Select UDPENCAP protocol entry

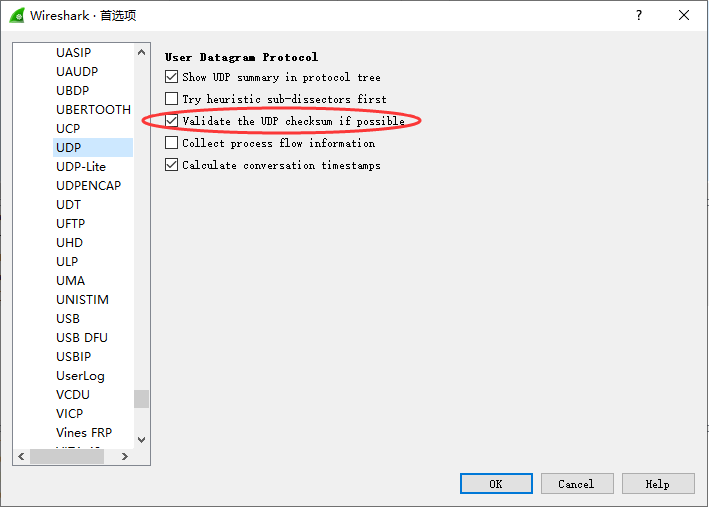(x=88, y=185)
